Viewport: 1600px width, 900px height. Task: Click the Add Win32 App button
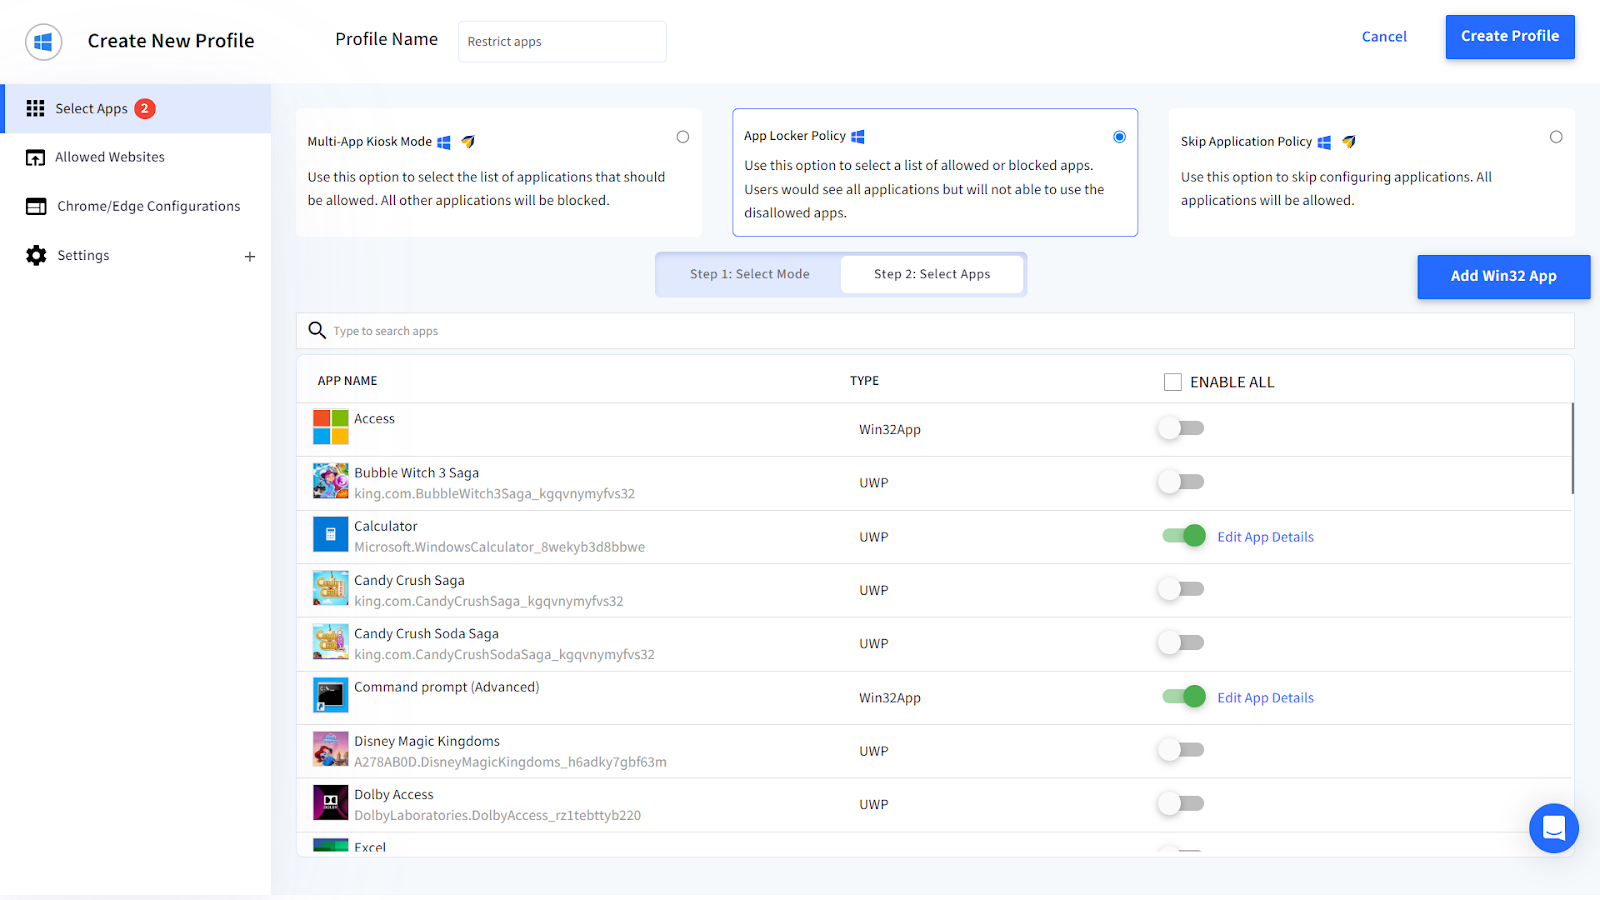[x=1503, y=276]
